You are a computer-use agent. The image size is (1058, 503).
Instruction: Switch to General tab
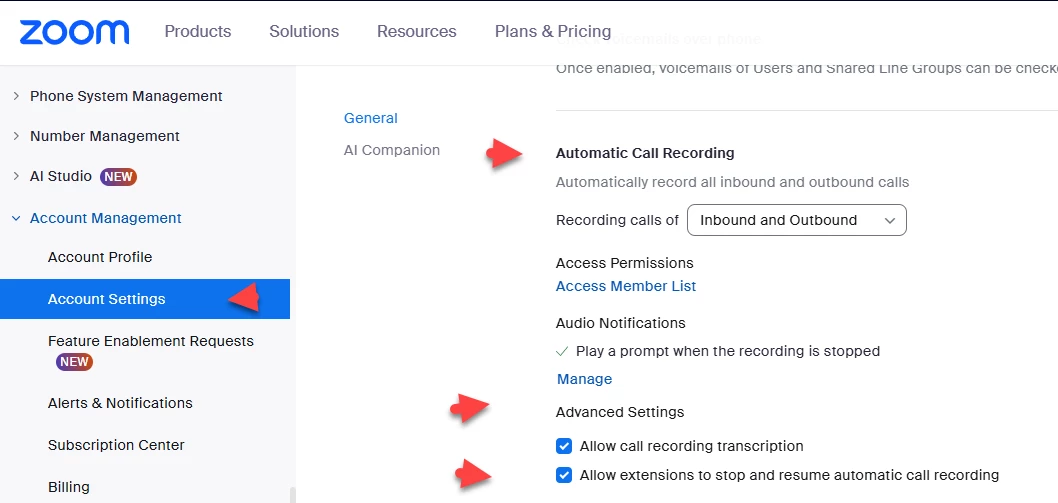[x=370, y=118]
